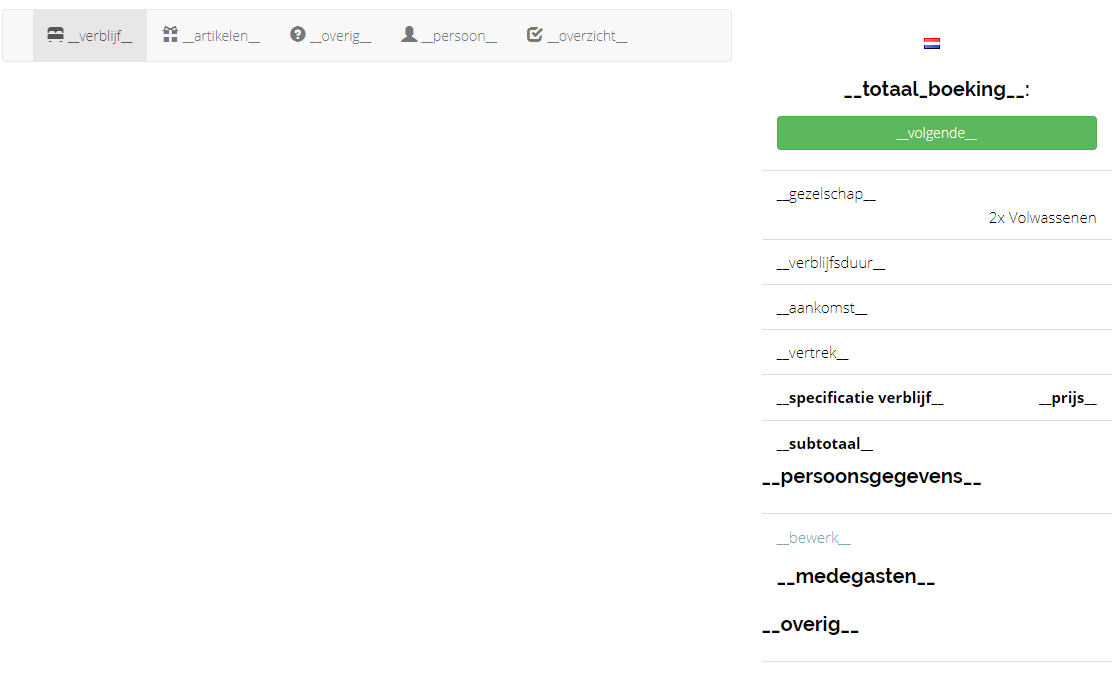Click the question mark icon beside overig
1117x680 pixels.
298,34
